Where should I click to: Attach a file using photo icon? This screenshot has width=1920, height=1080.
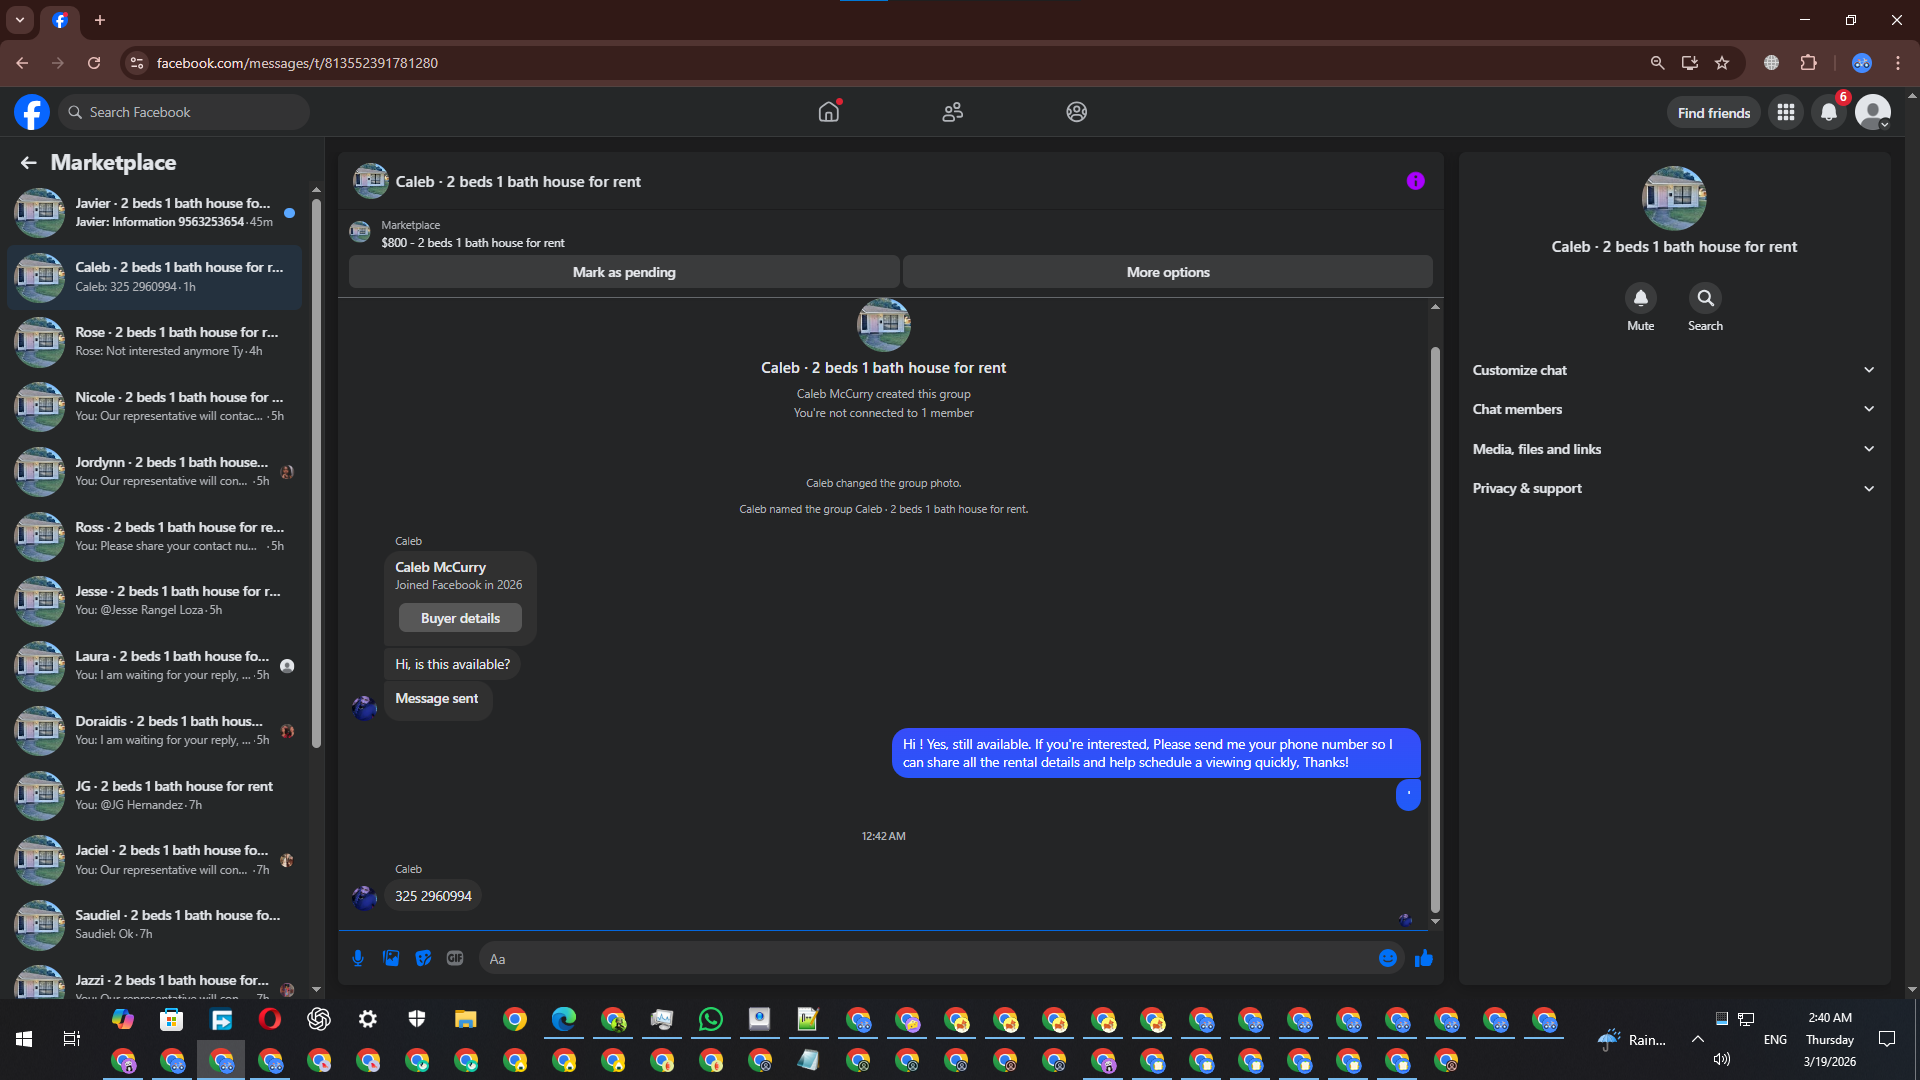point(391,958)
